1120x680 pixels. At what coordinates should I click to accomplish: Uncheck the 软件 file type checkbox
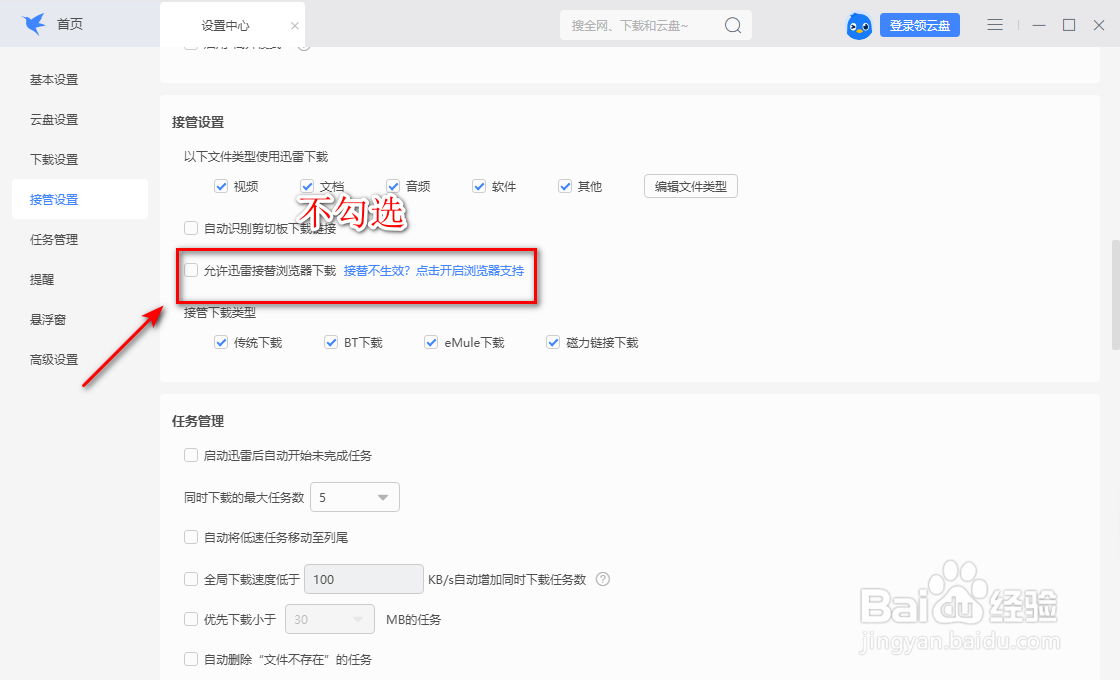479,186
